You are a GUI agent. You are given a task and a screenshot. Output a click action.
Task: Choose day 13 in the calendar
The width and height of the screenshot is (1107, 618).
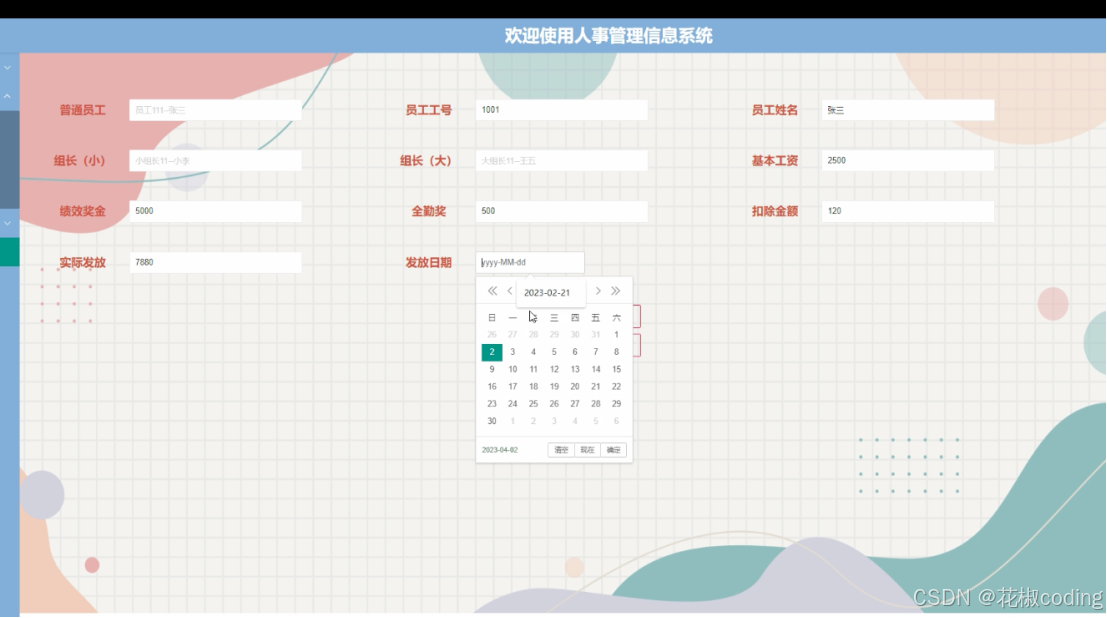tap(575, 369)
